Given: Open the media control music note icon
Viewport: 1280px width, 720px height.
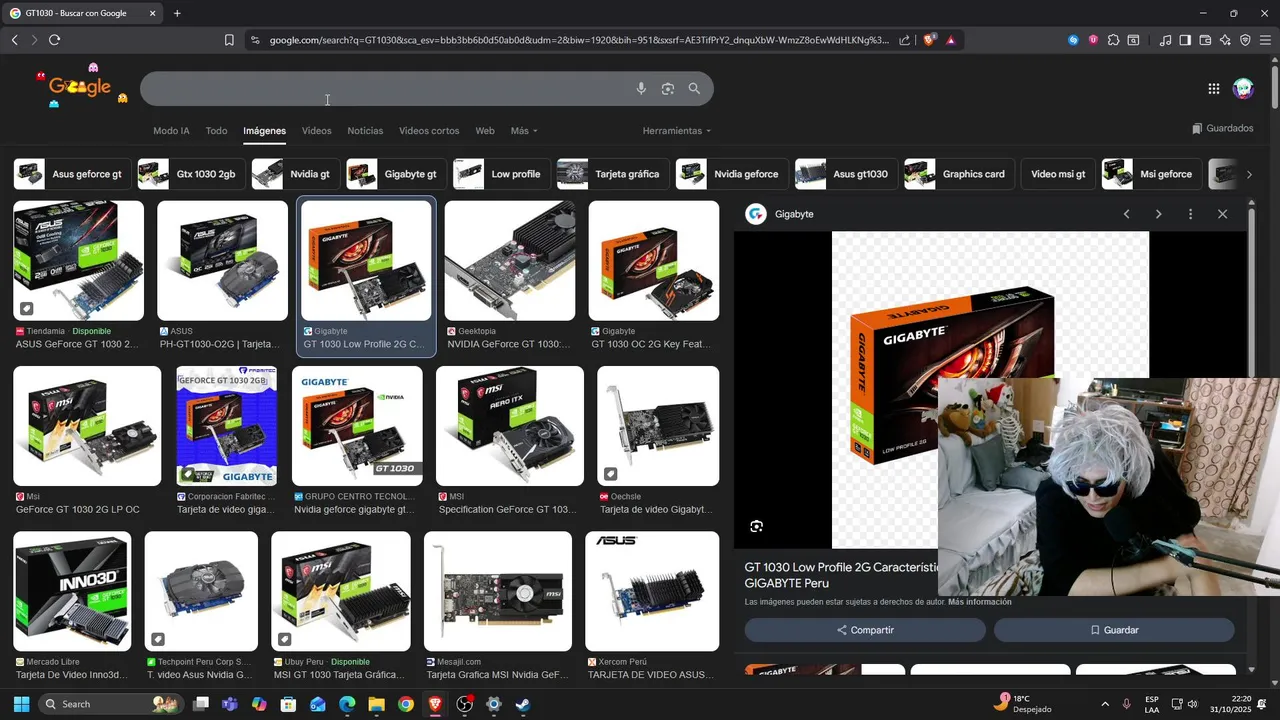Looking at the screenshot, I should coord(1165,40).
